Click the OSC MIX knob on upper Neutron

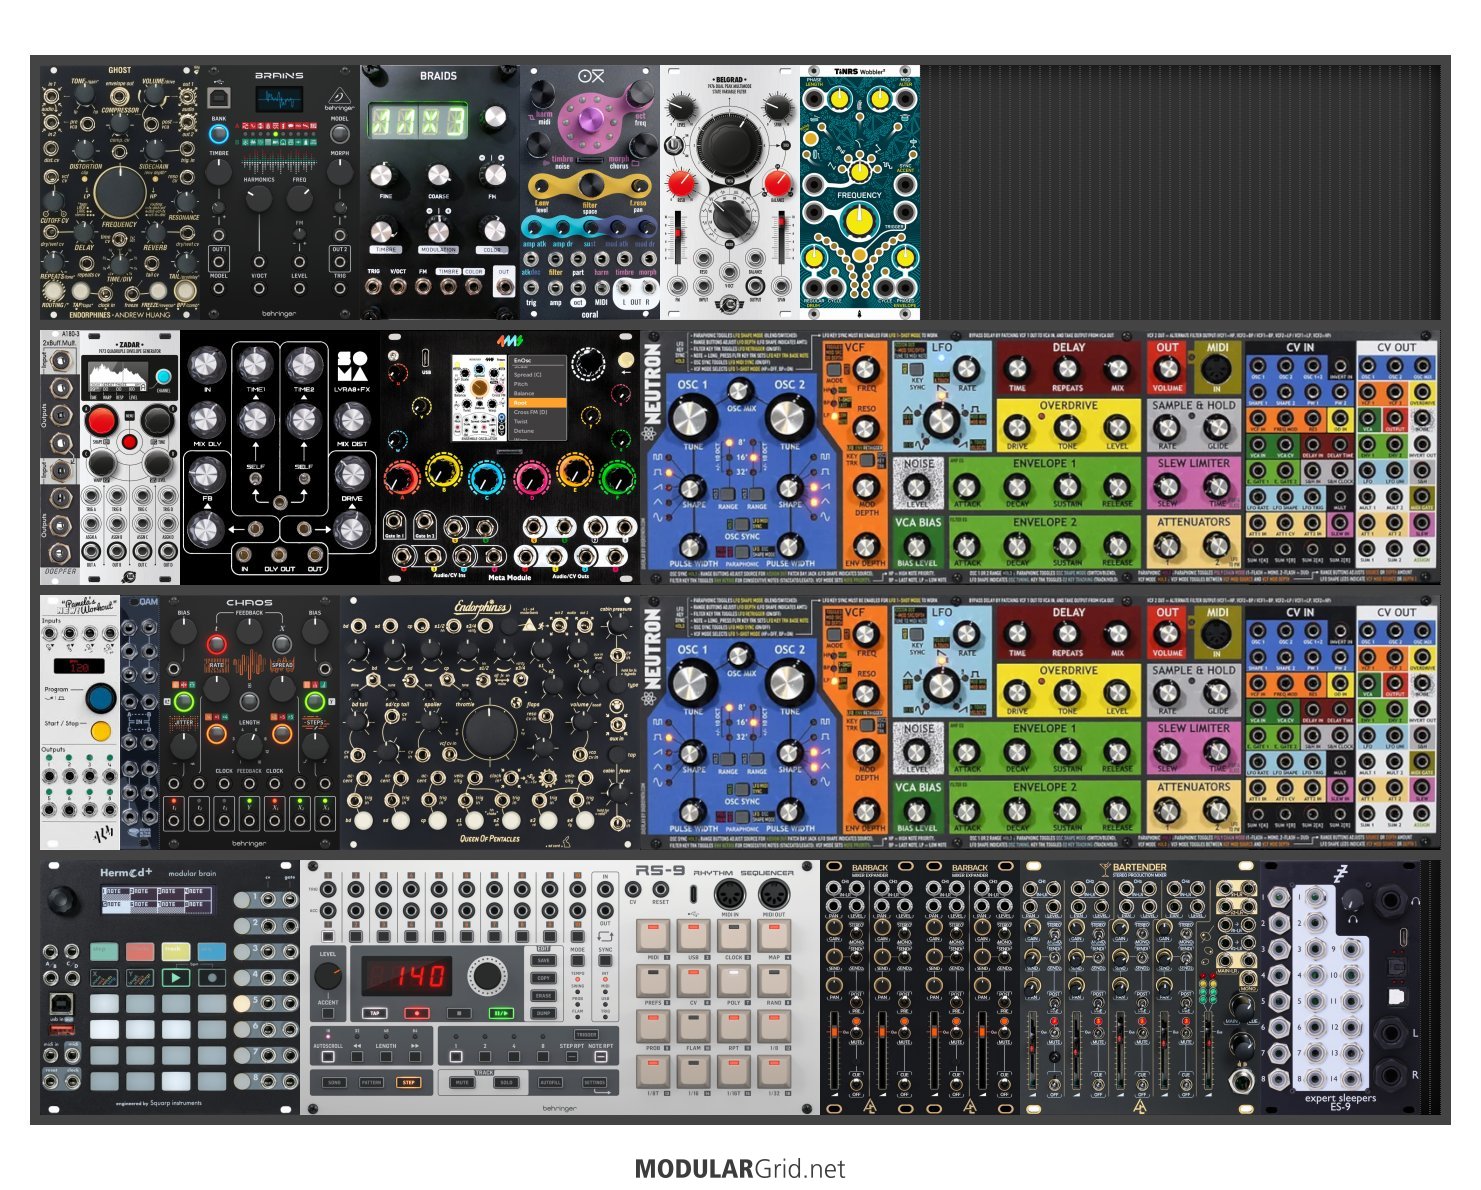(x=739, y=392)
